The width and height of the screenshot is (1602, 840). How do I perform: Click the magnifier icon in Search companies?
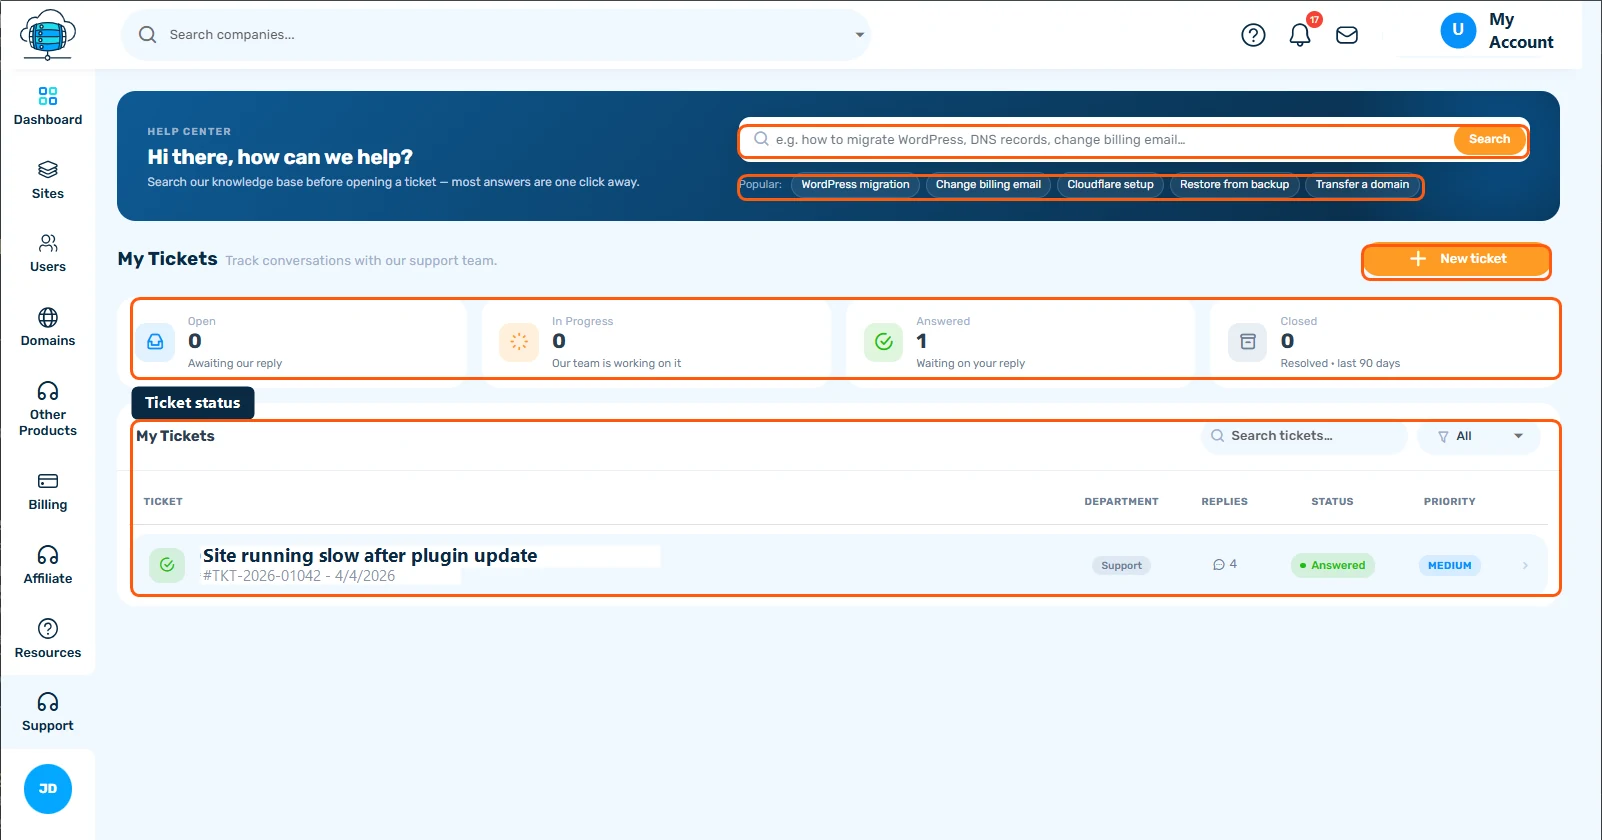(148, 35)
